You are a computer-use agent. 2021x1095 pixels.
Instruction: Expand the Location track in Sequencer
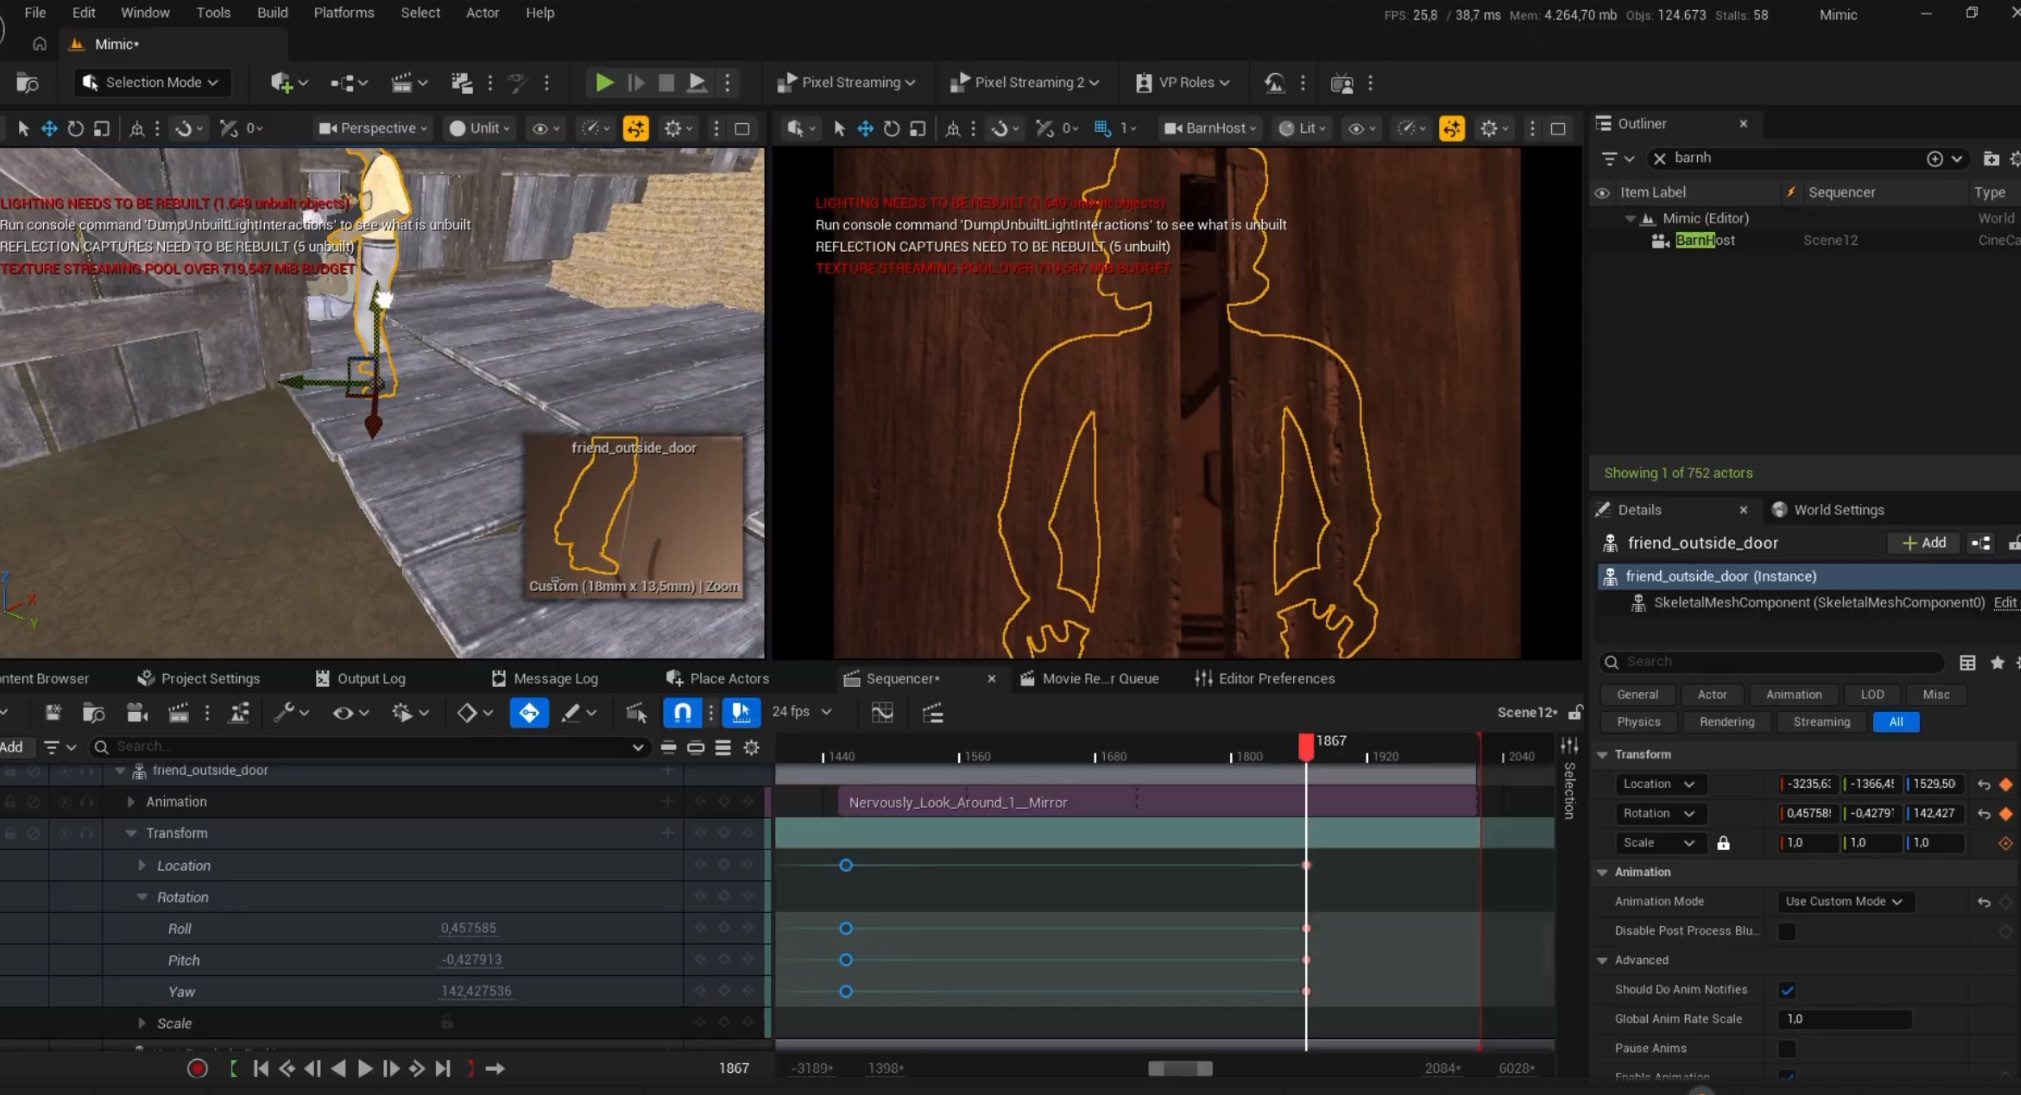tap(141, 866)
